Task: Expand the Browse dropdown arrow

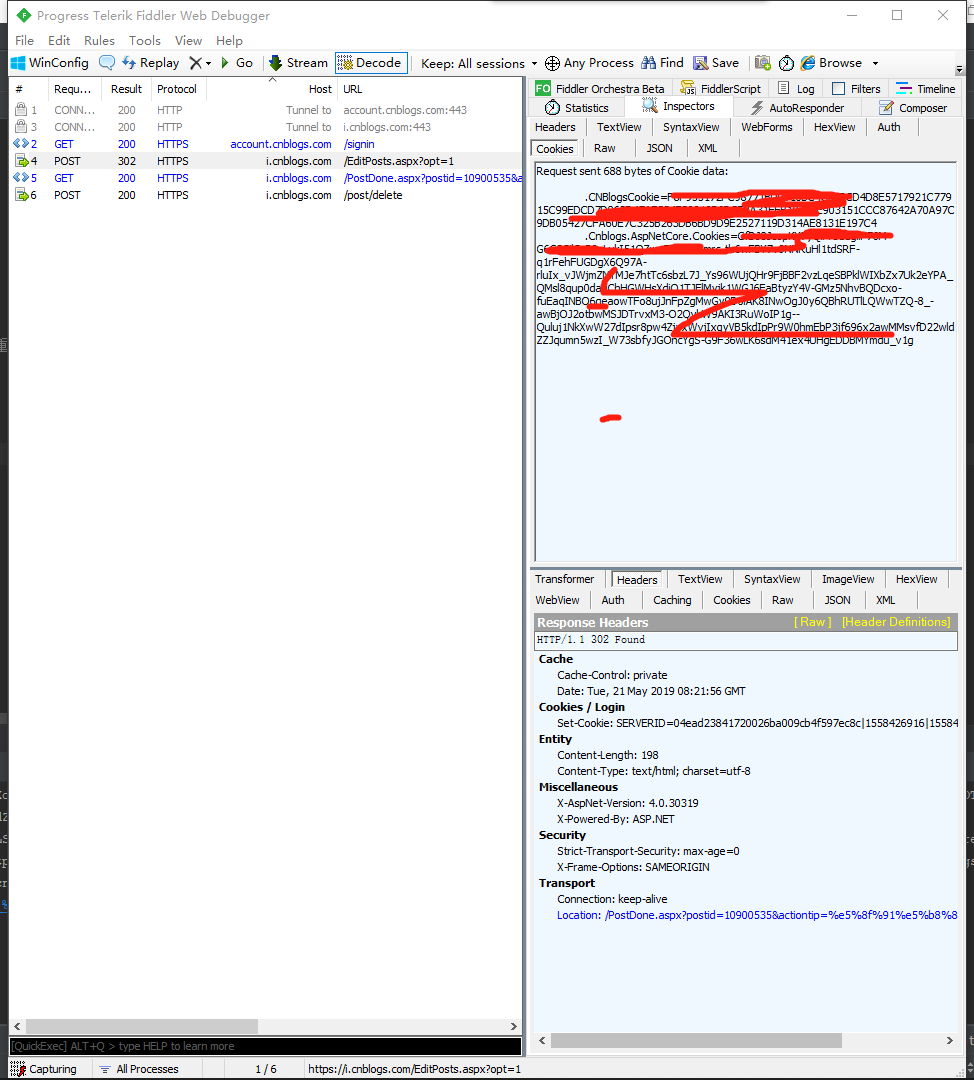Action: click(x=875, y=63)
